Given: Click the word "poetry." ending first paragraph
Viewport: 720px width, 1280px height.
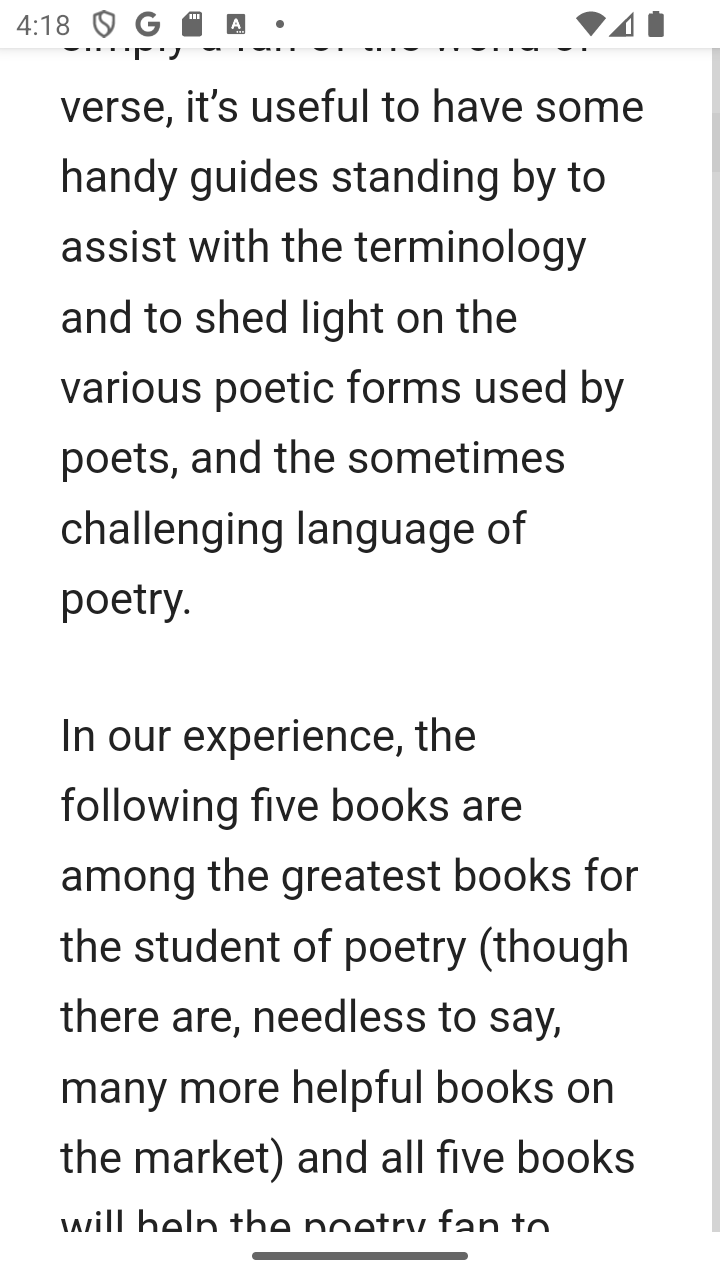Looking at the screenshot, I should coord(126,599).
